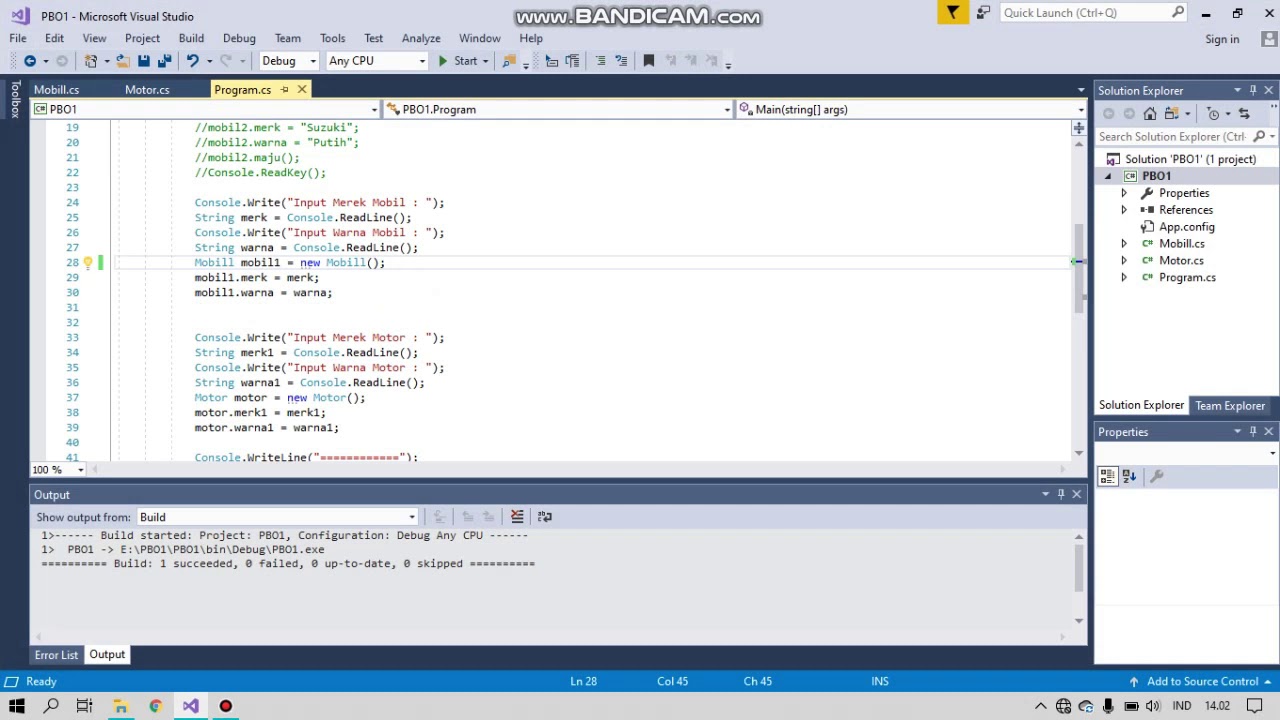
Task: Toggle Word Wrap in Output panel
Action: tap(544, 517)
